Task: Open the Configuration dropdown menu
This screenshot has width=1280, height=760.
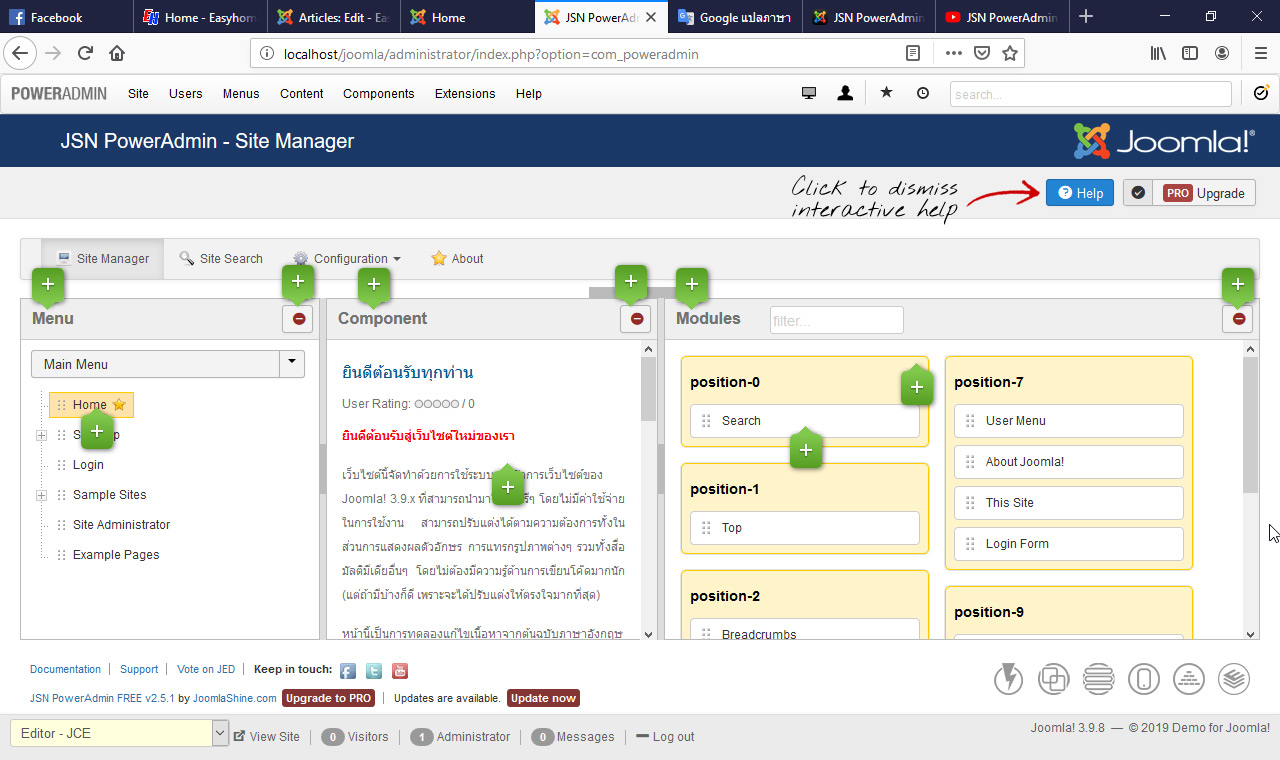Action: 346,258
